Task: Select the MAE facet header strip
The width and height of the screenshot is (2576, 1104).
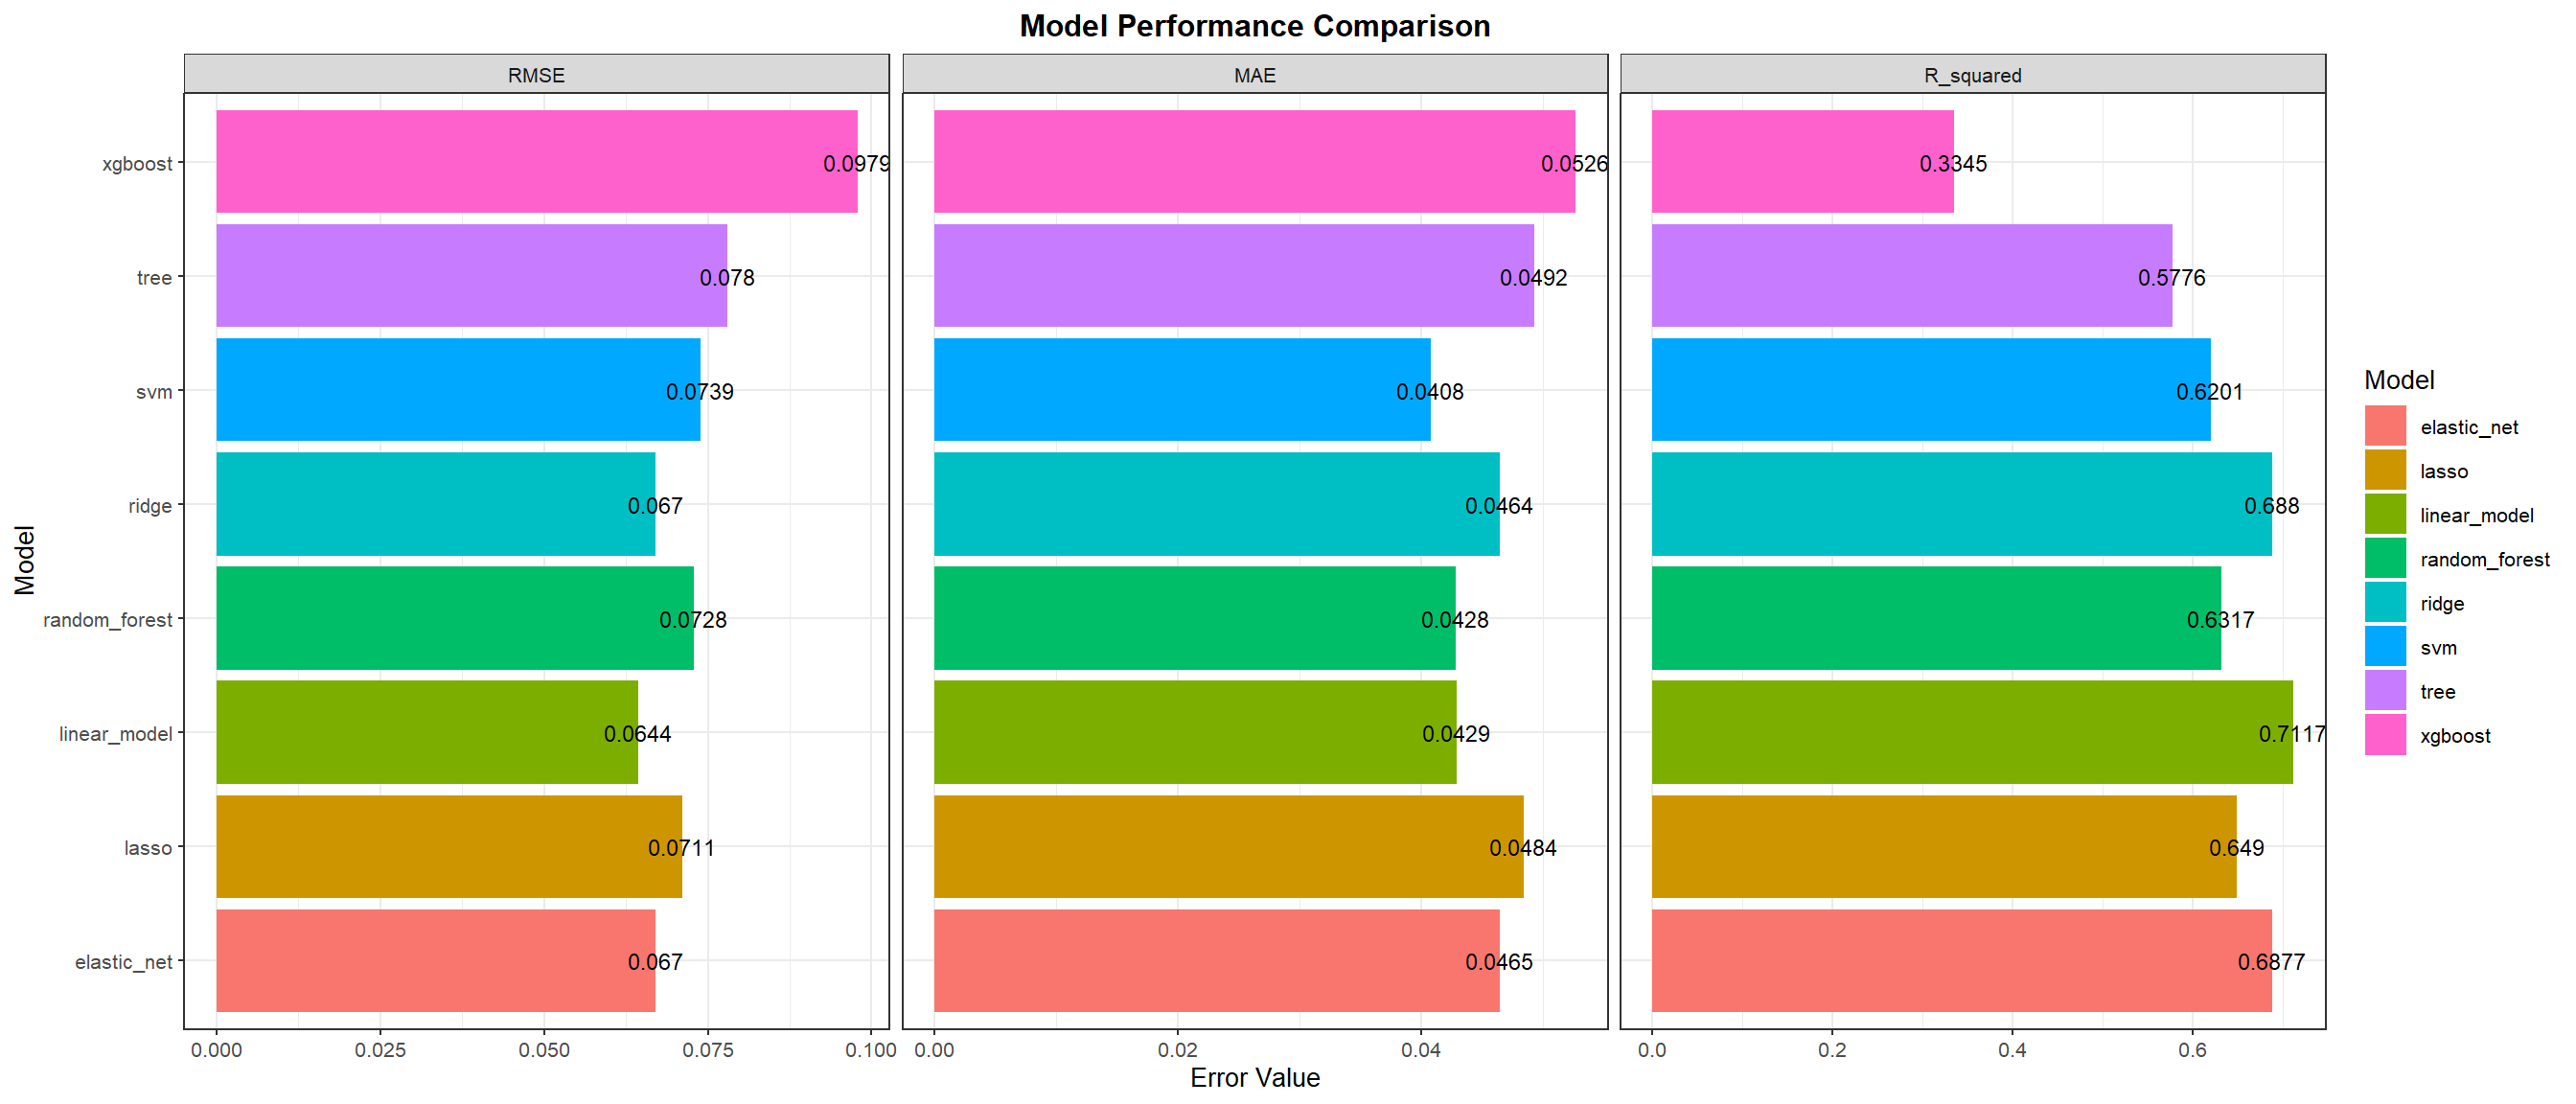Action: pos(1254,75)
